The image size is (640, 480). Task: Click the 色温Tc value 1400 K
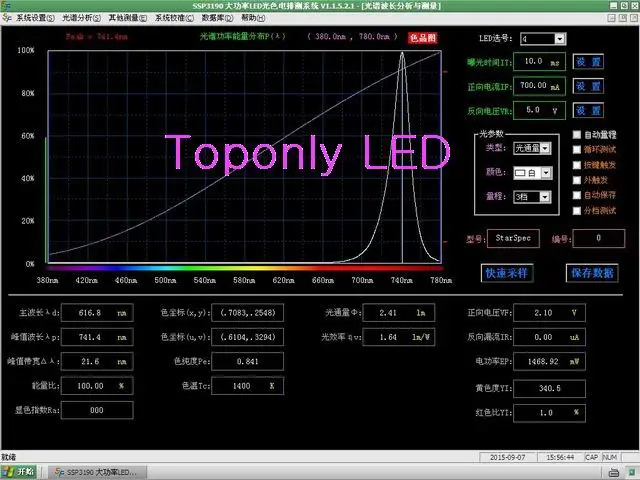247,386
